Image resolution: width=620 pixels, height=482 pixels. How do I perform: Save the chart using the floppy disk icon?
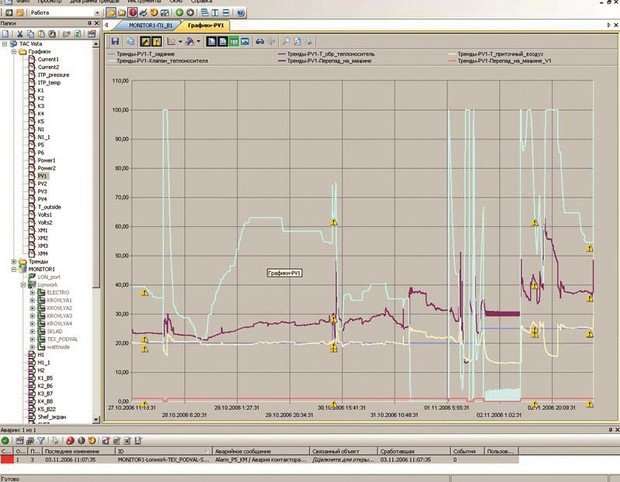[x=115, y=42]
